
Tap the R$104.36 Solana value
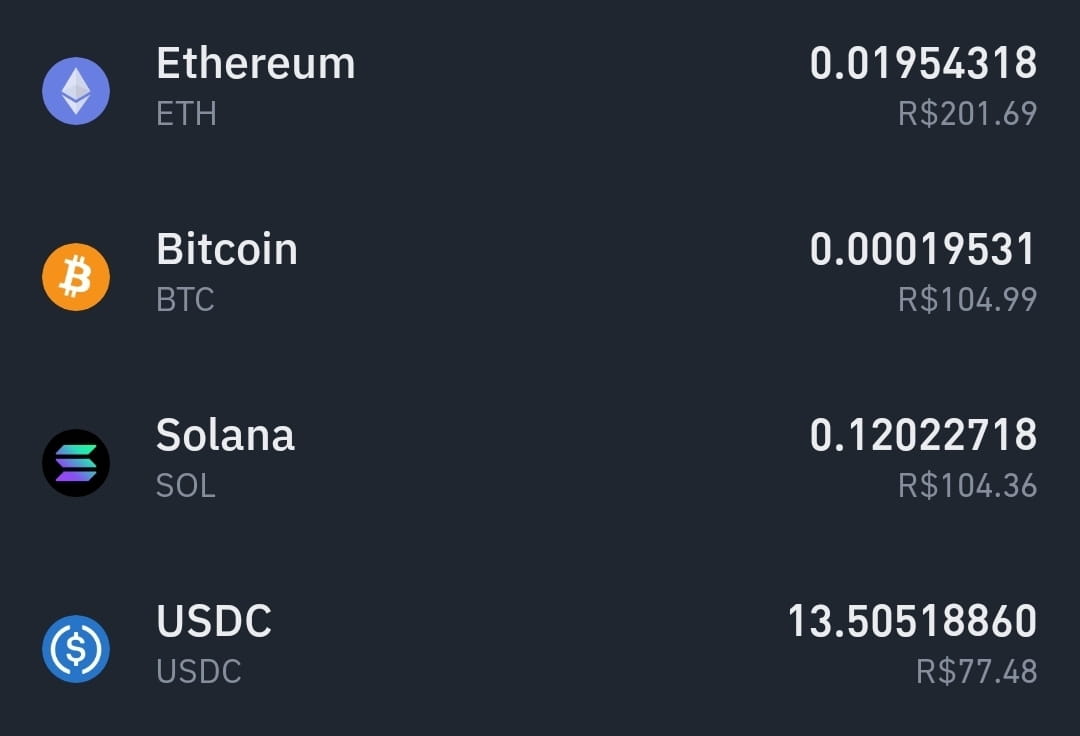click(967, 485)
